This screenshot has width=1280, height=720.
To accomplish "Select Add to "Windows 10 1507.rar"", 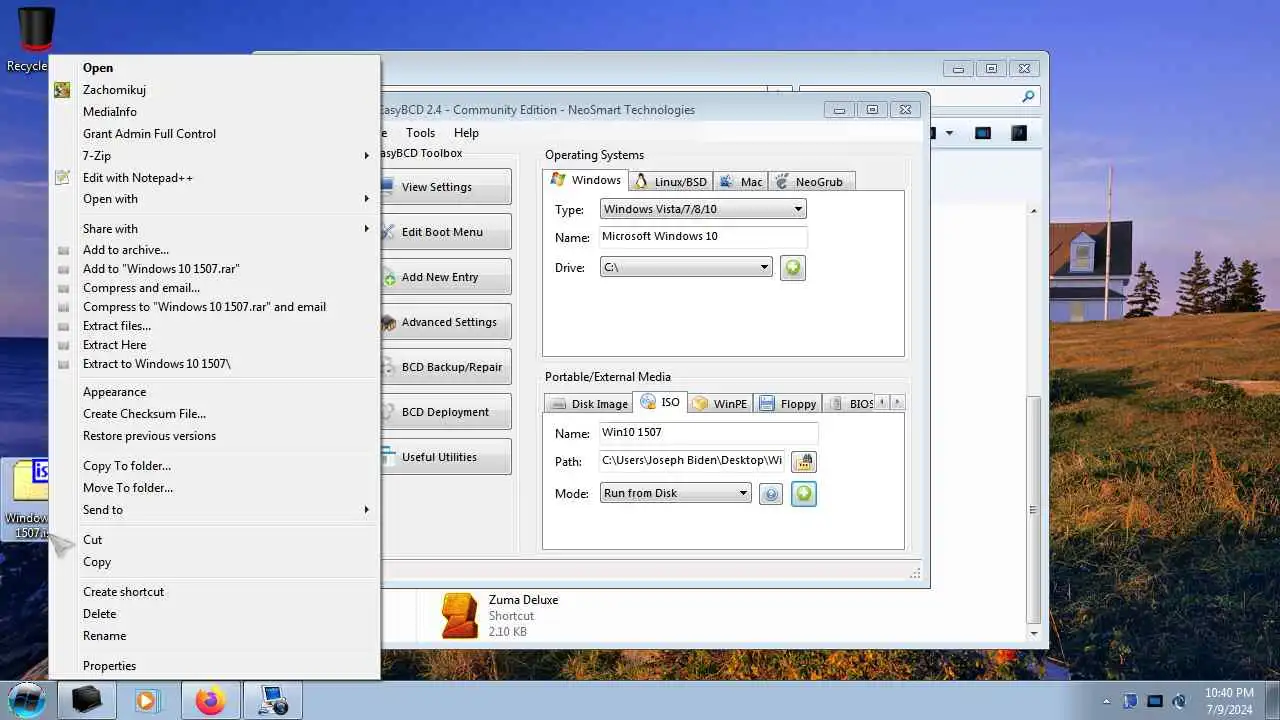I will tap(214, 269).
